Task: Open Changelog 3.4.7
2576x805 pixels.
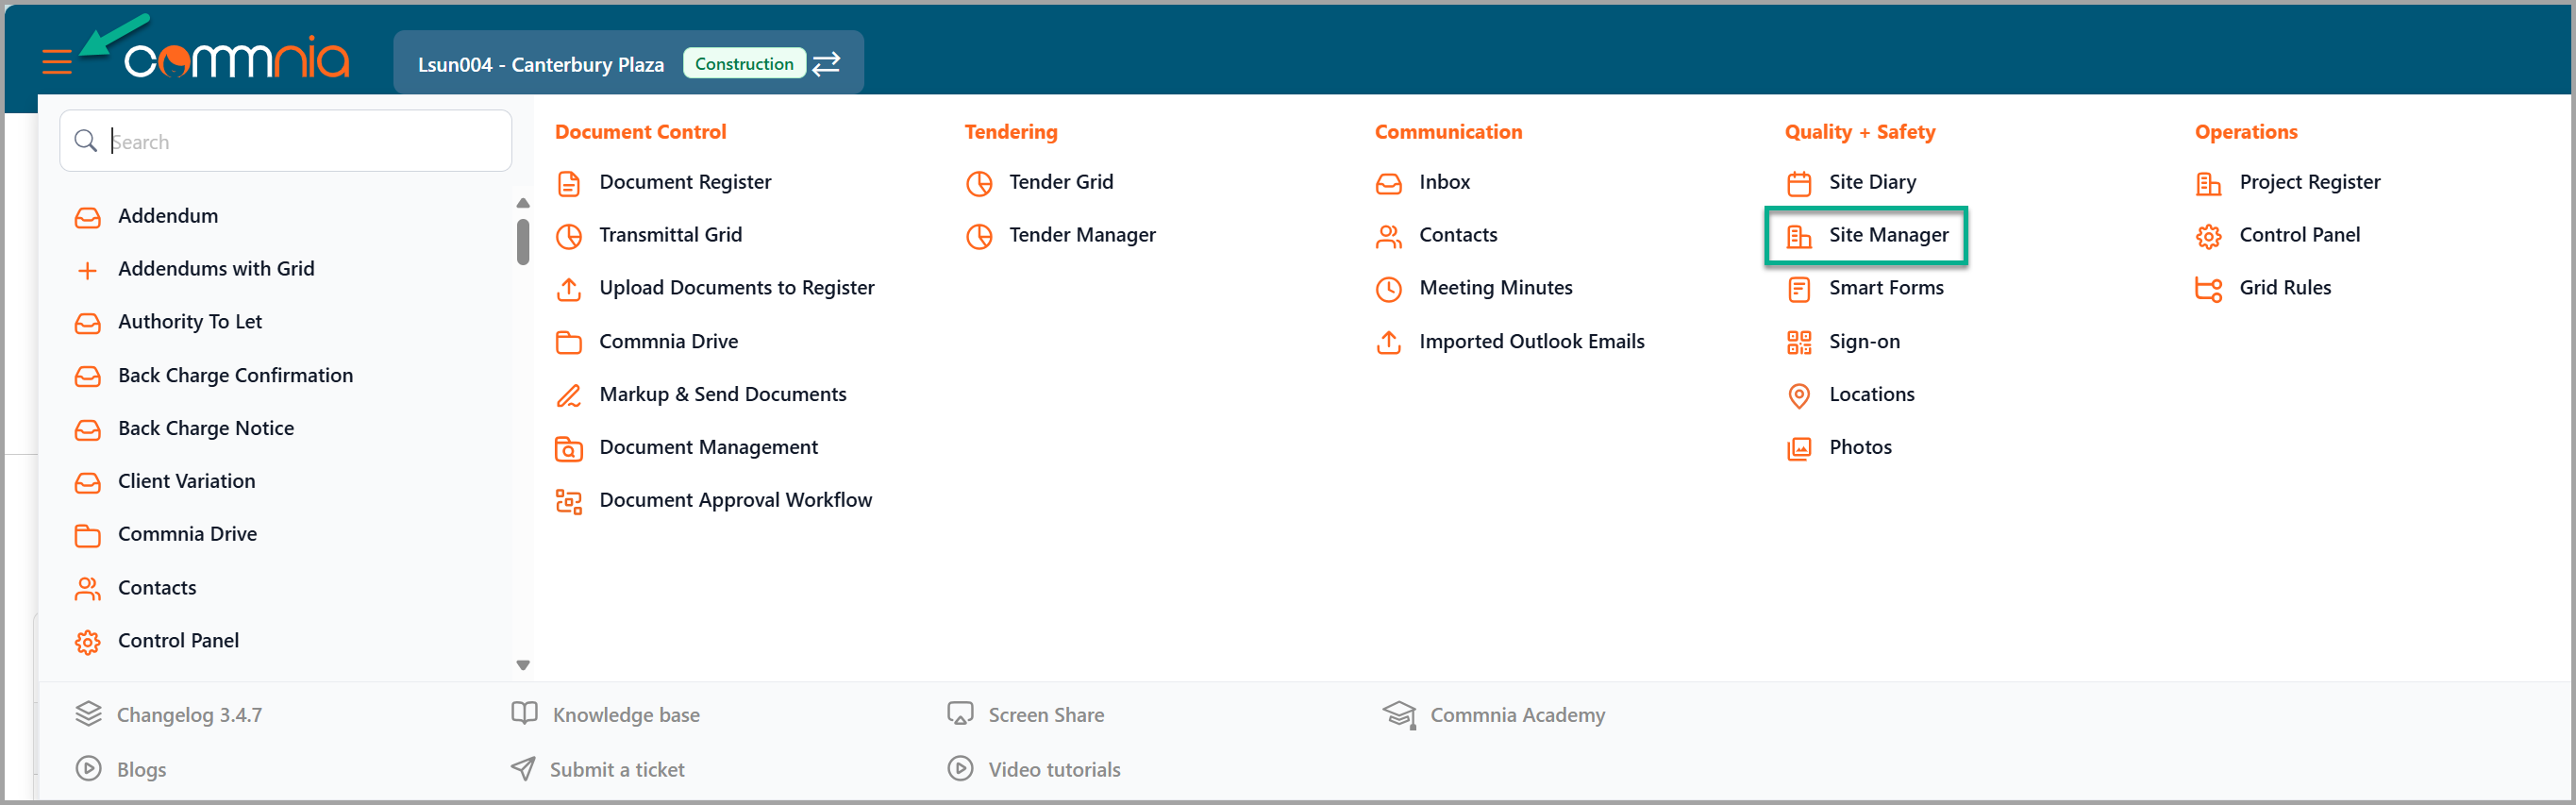Action: tap(189, 715)
